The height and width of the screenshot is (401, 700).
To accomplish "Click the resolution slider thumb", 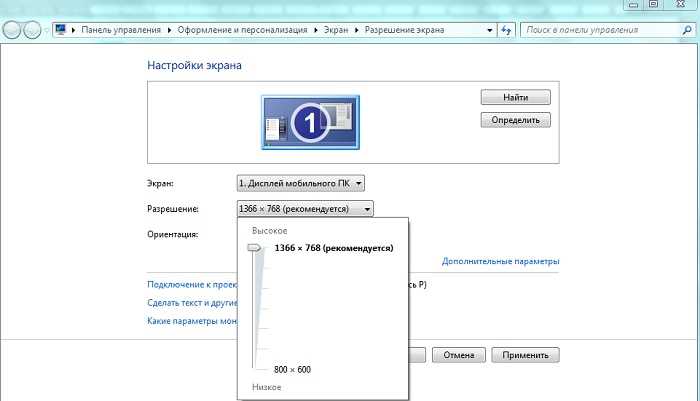I will tap(254, 248).
